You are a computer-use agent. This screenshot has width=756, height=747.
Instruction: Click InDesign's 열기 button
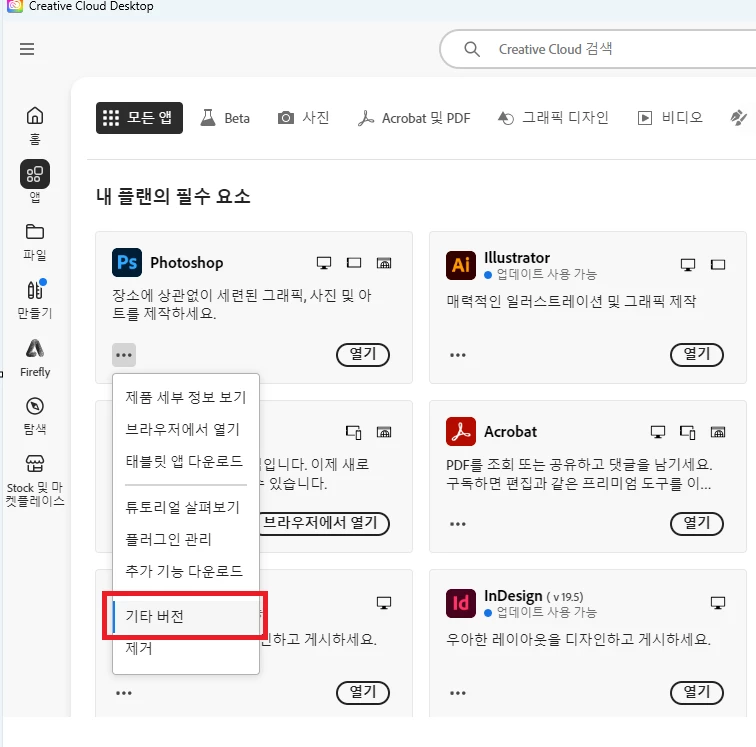coord(697,693)
